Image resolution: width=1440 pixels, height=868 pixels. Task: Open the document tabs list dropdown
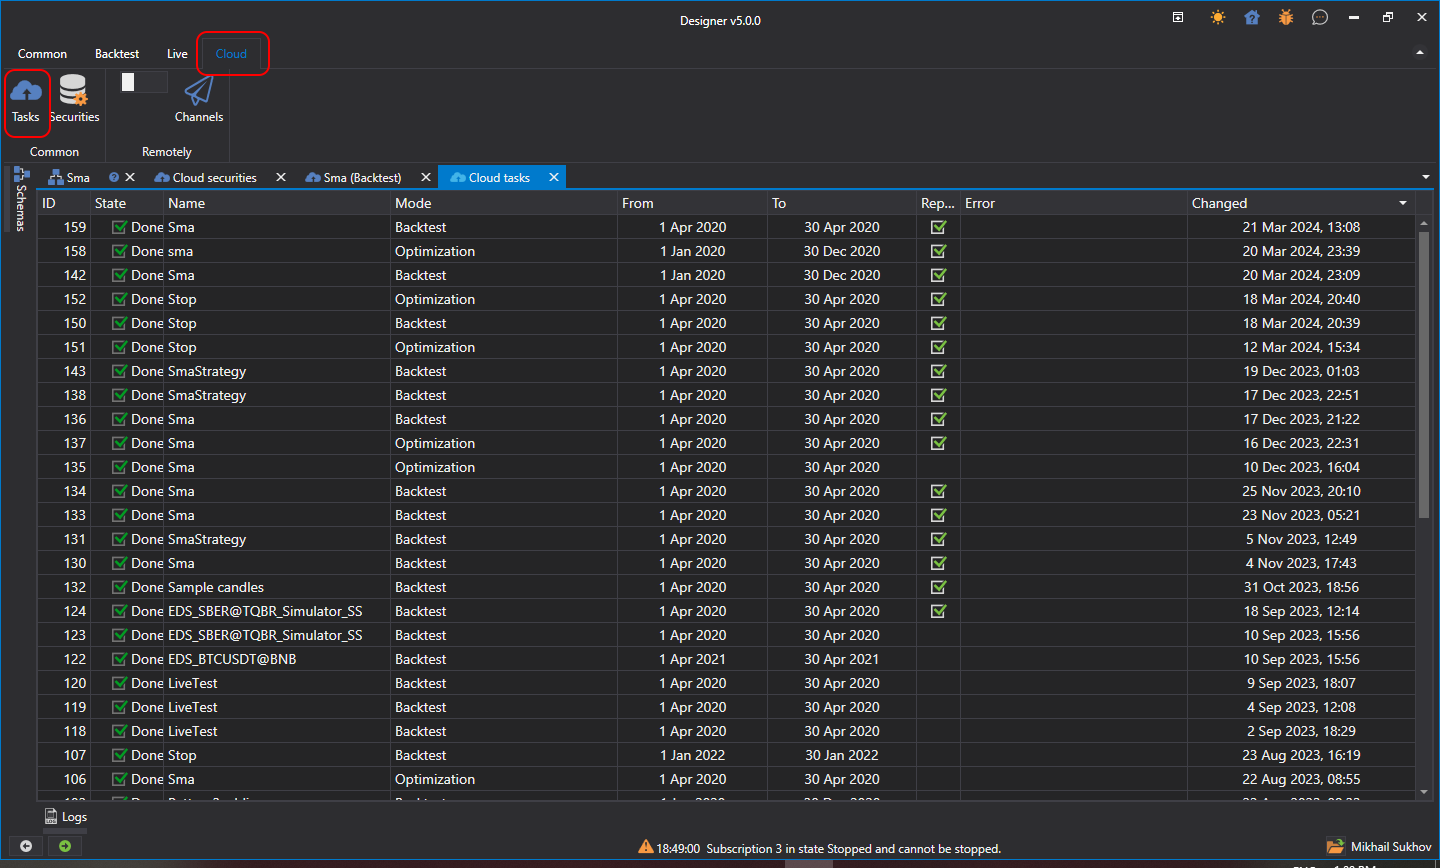click(x=1426, y=177)
